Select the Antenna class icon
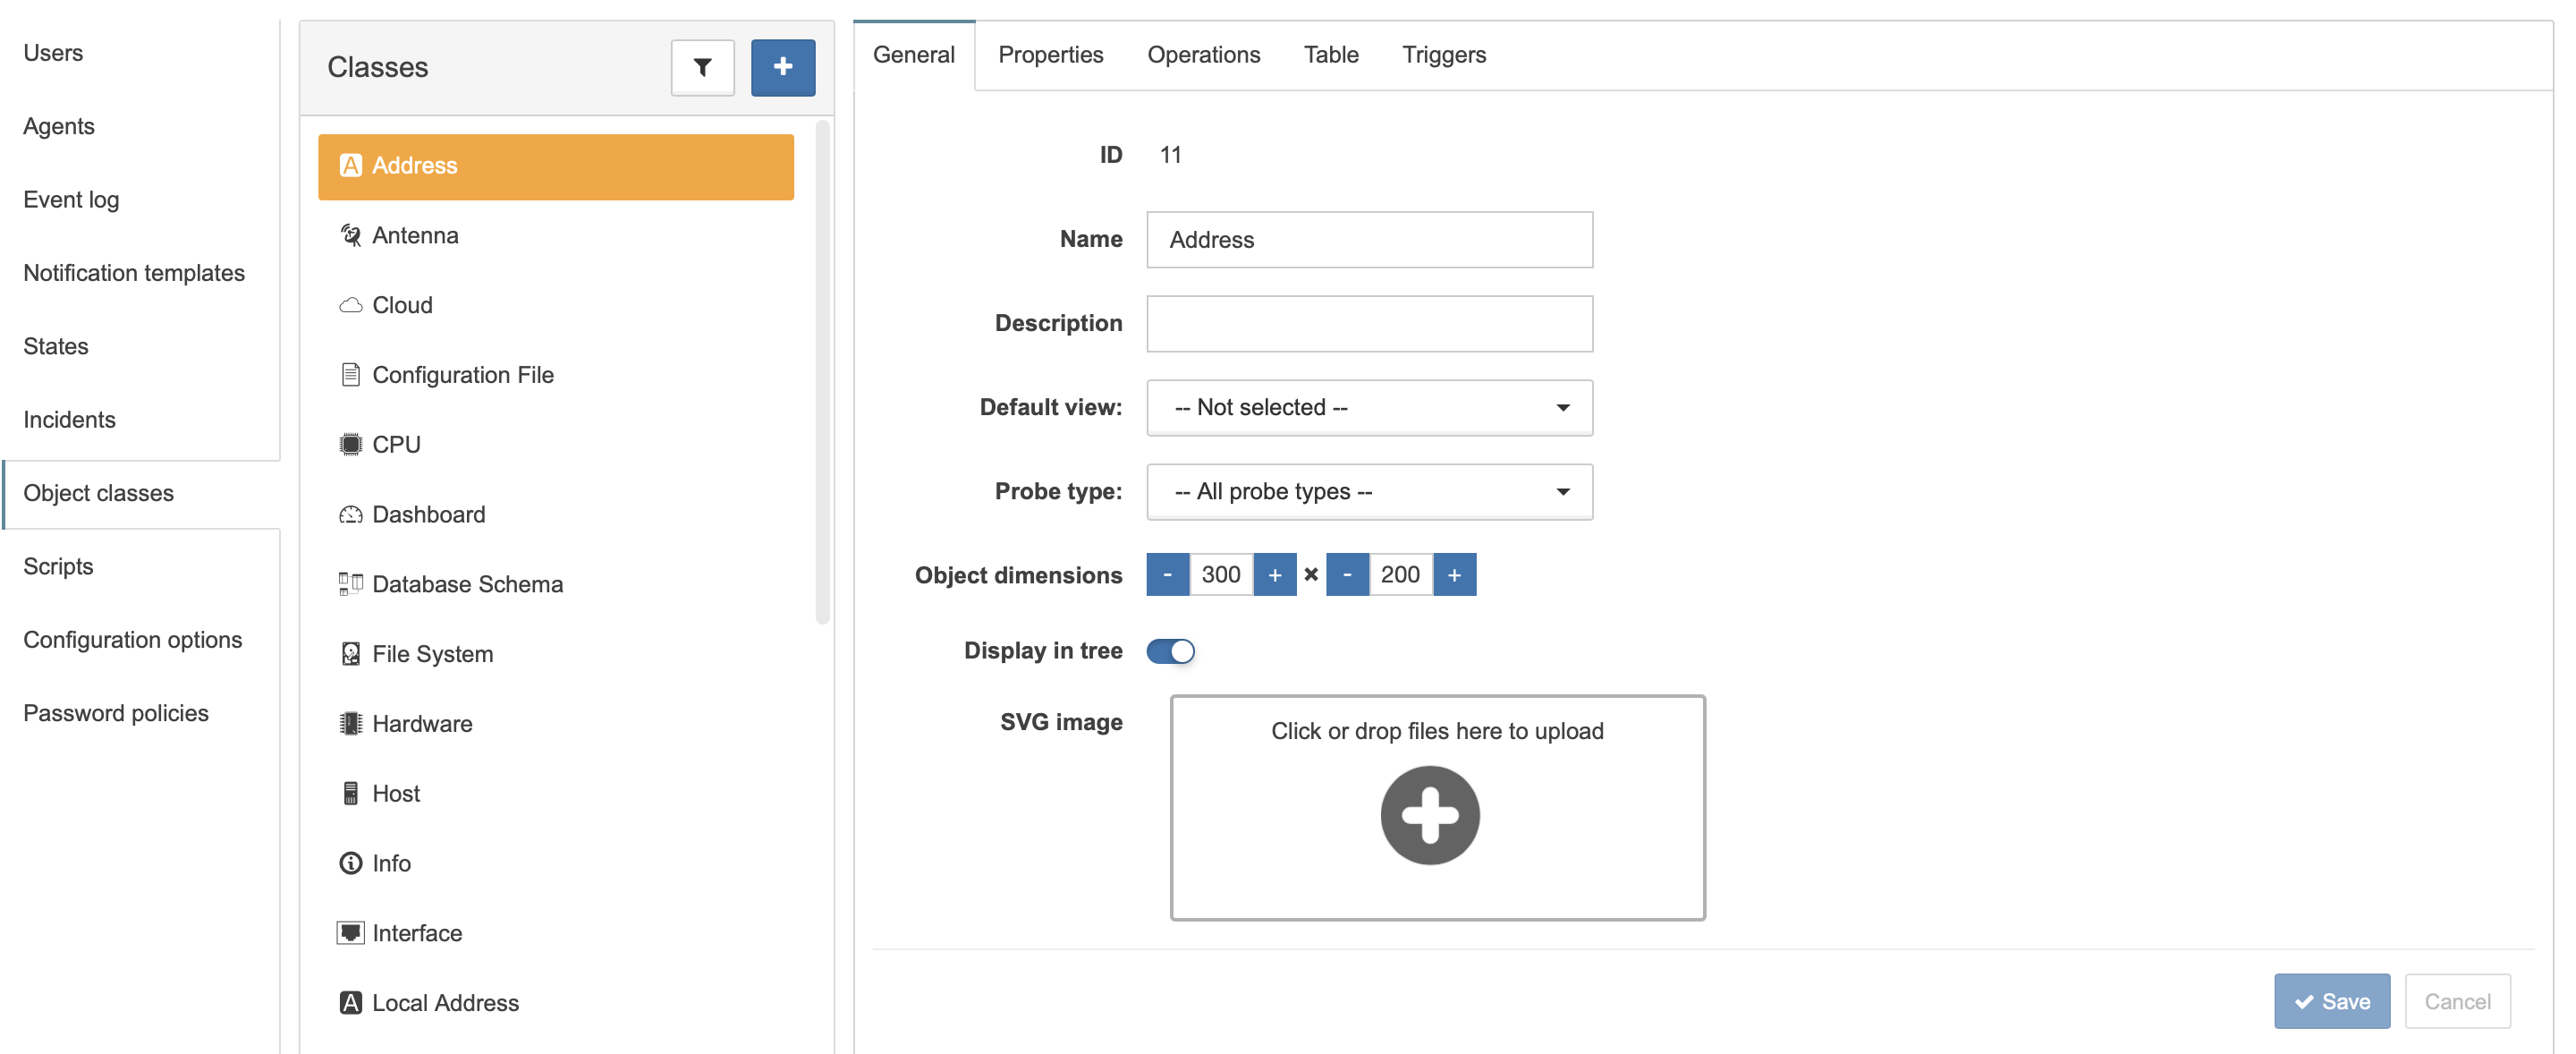 pos(350,235)
